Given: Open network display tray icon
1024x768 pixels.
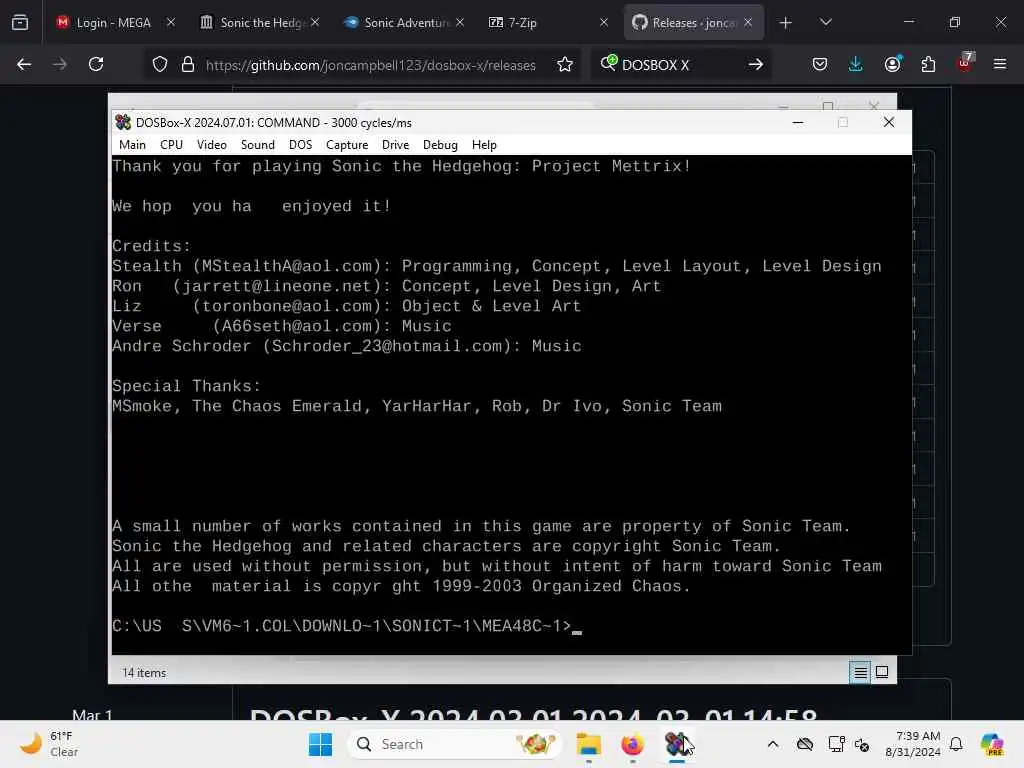Looking at the screenshot, I should [836, 744].
